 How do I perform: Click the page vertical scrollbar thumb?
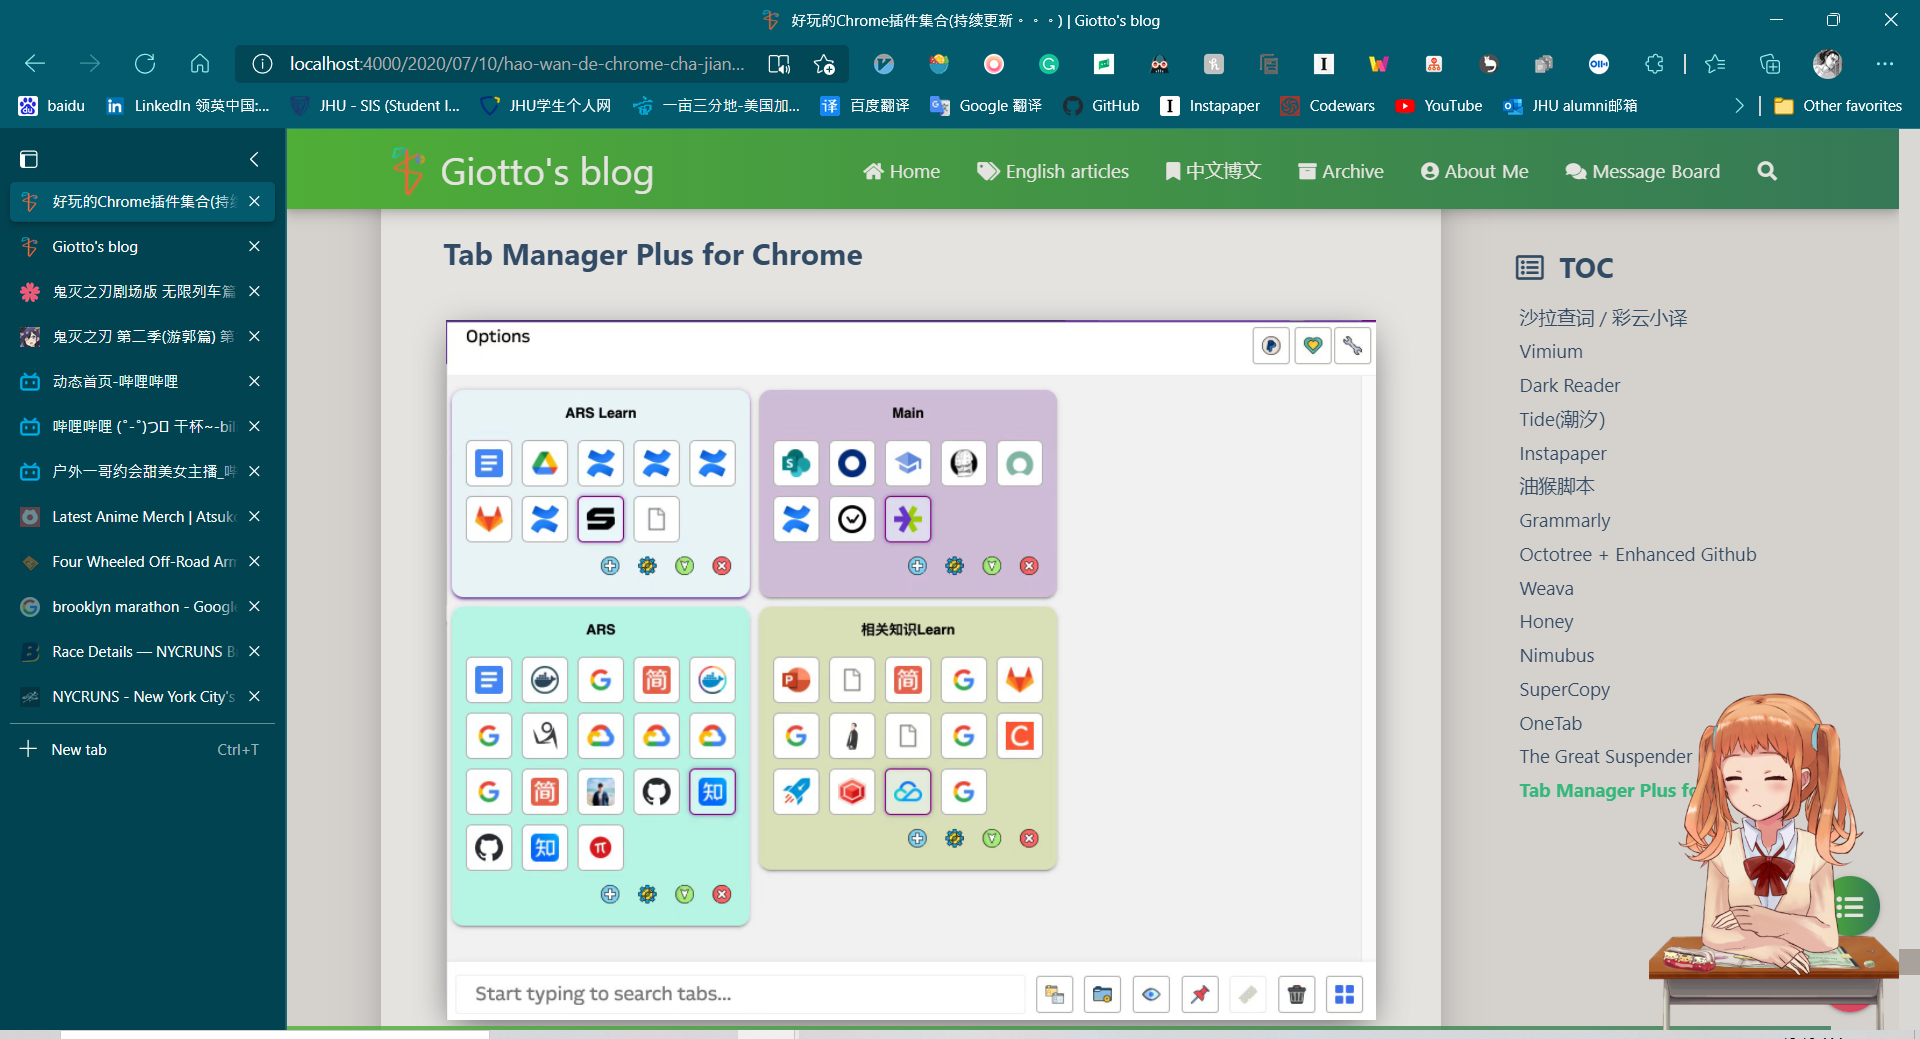pos(1909,961)
